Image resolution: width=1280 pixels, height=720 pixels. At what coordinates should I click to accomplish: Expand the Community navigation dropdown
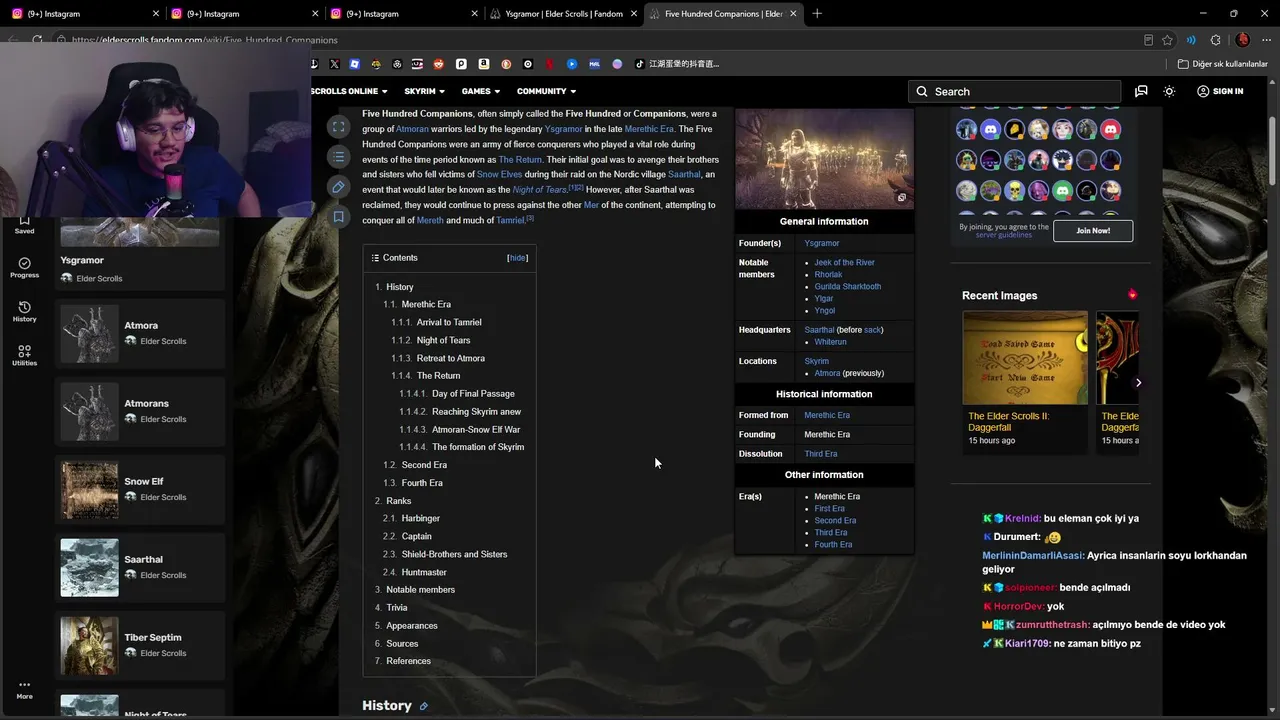click(x=546, y=91)
